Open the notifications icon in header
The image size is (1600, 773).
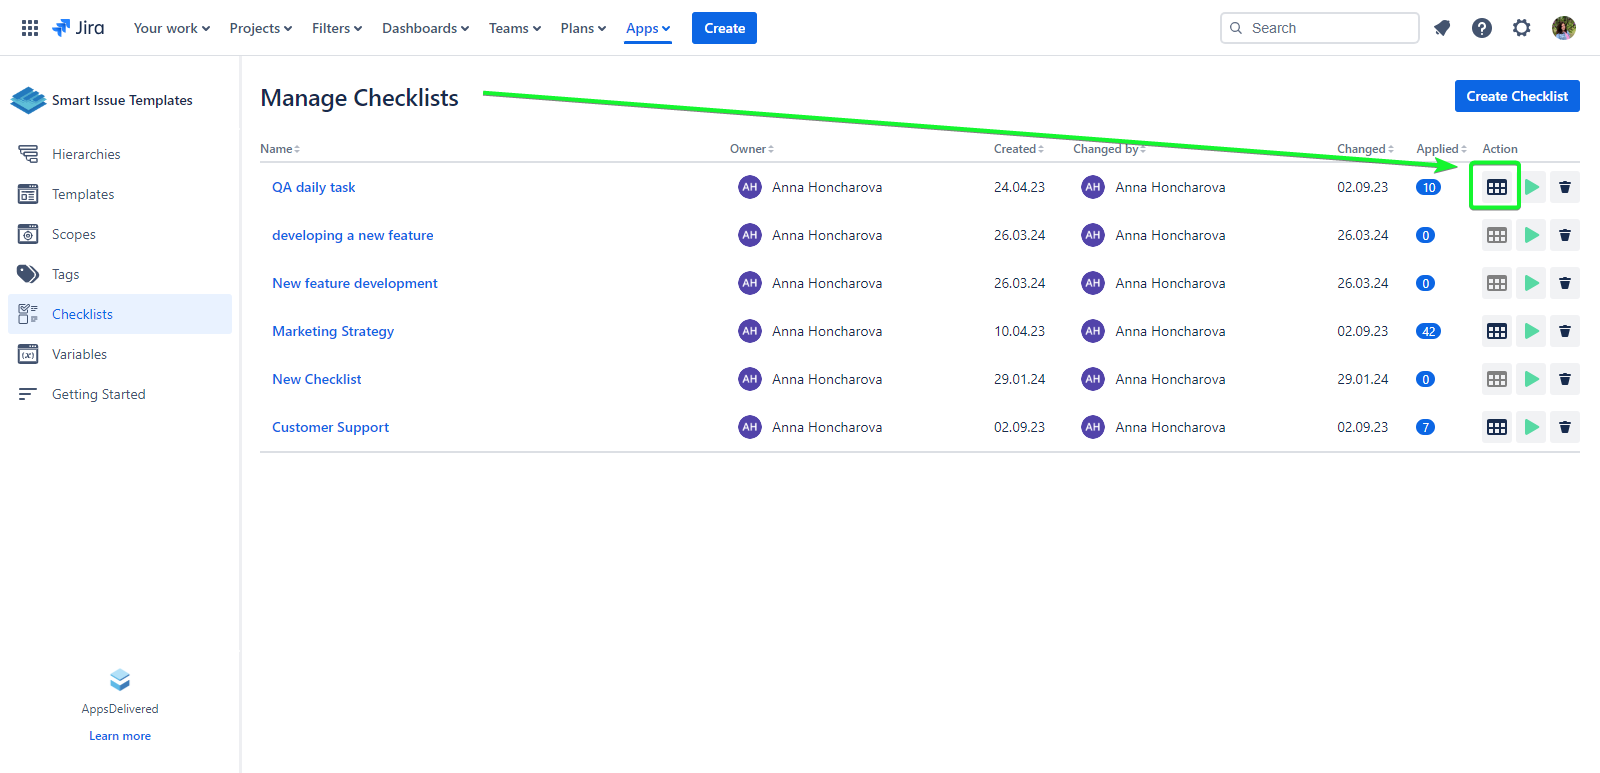pos(1441,28)
